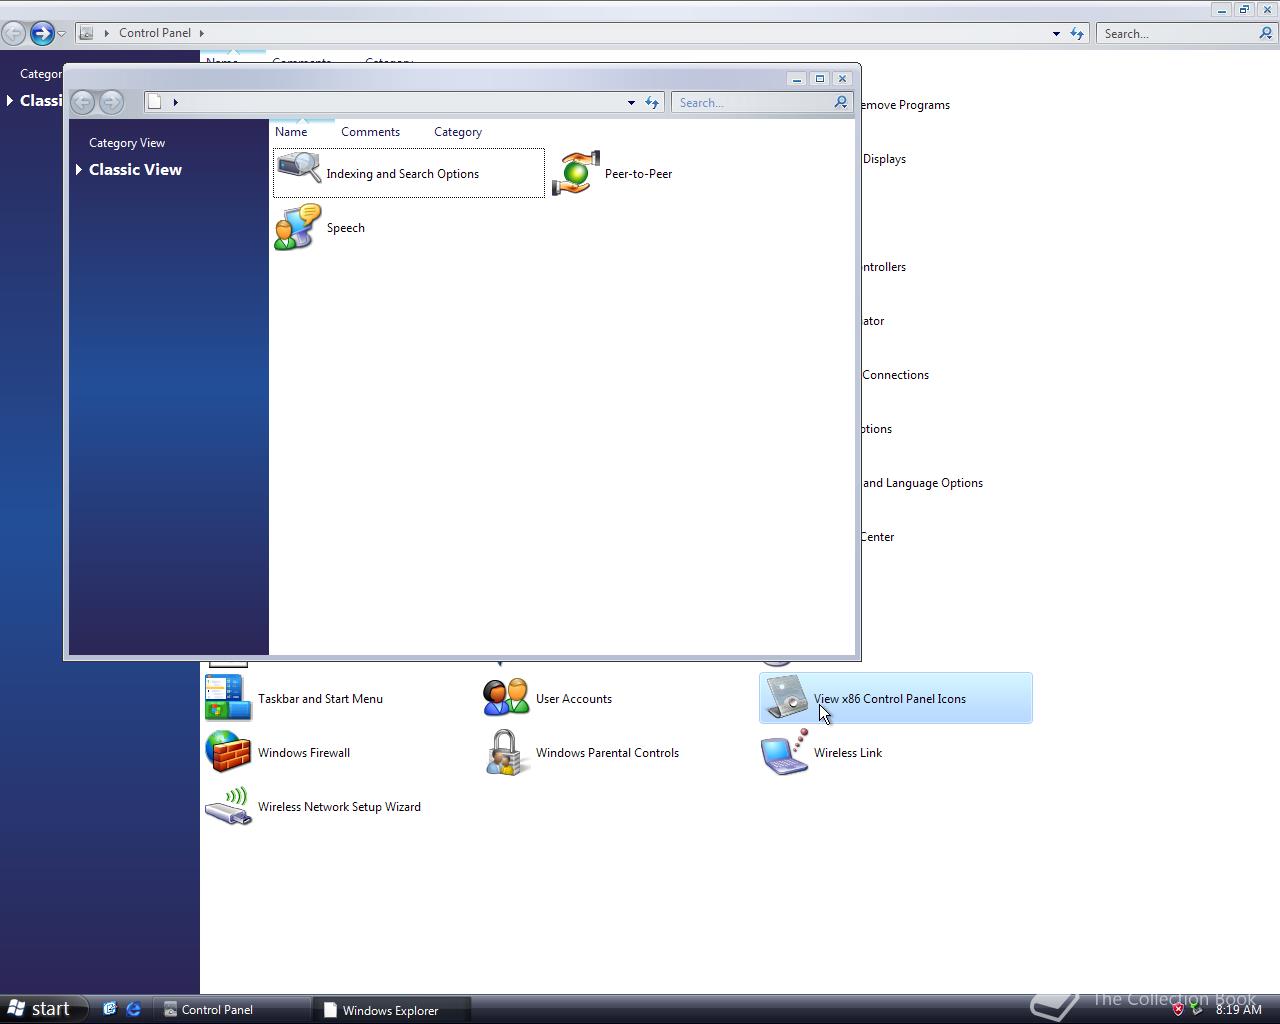Open the Windows Parental Controls icon
The width and height of the screenshot is (1280, 1024).
506,752
